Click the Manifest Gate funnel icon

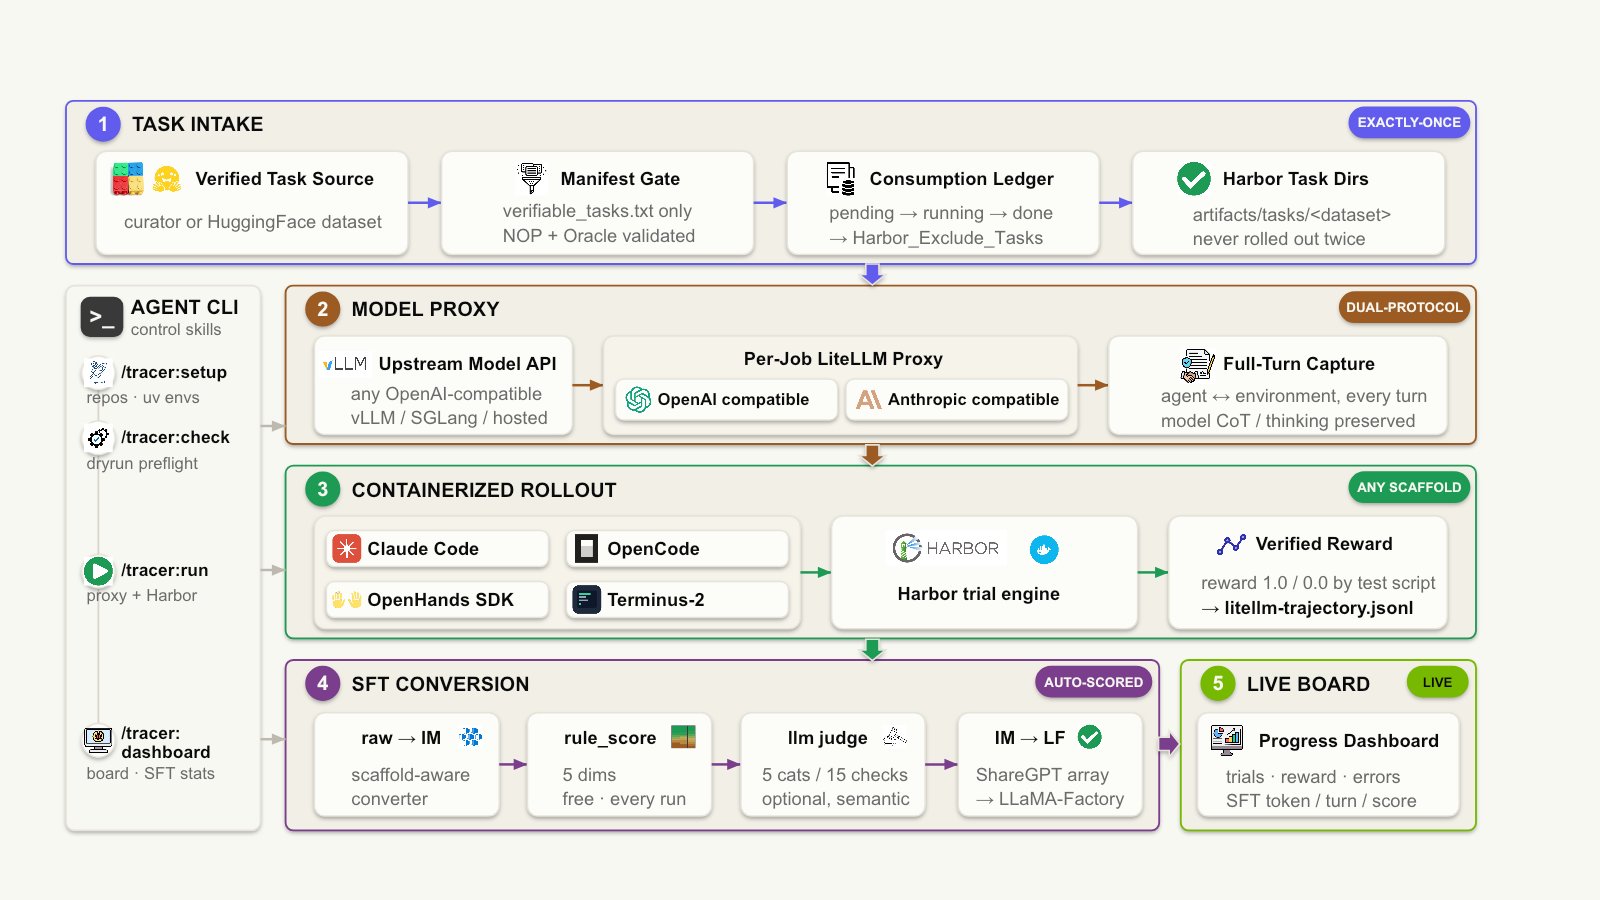coord(531,178)
